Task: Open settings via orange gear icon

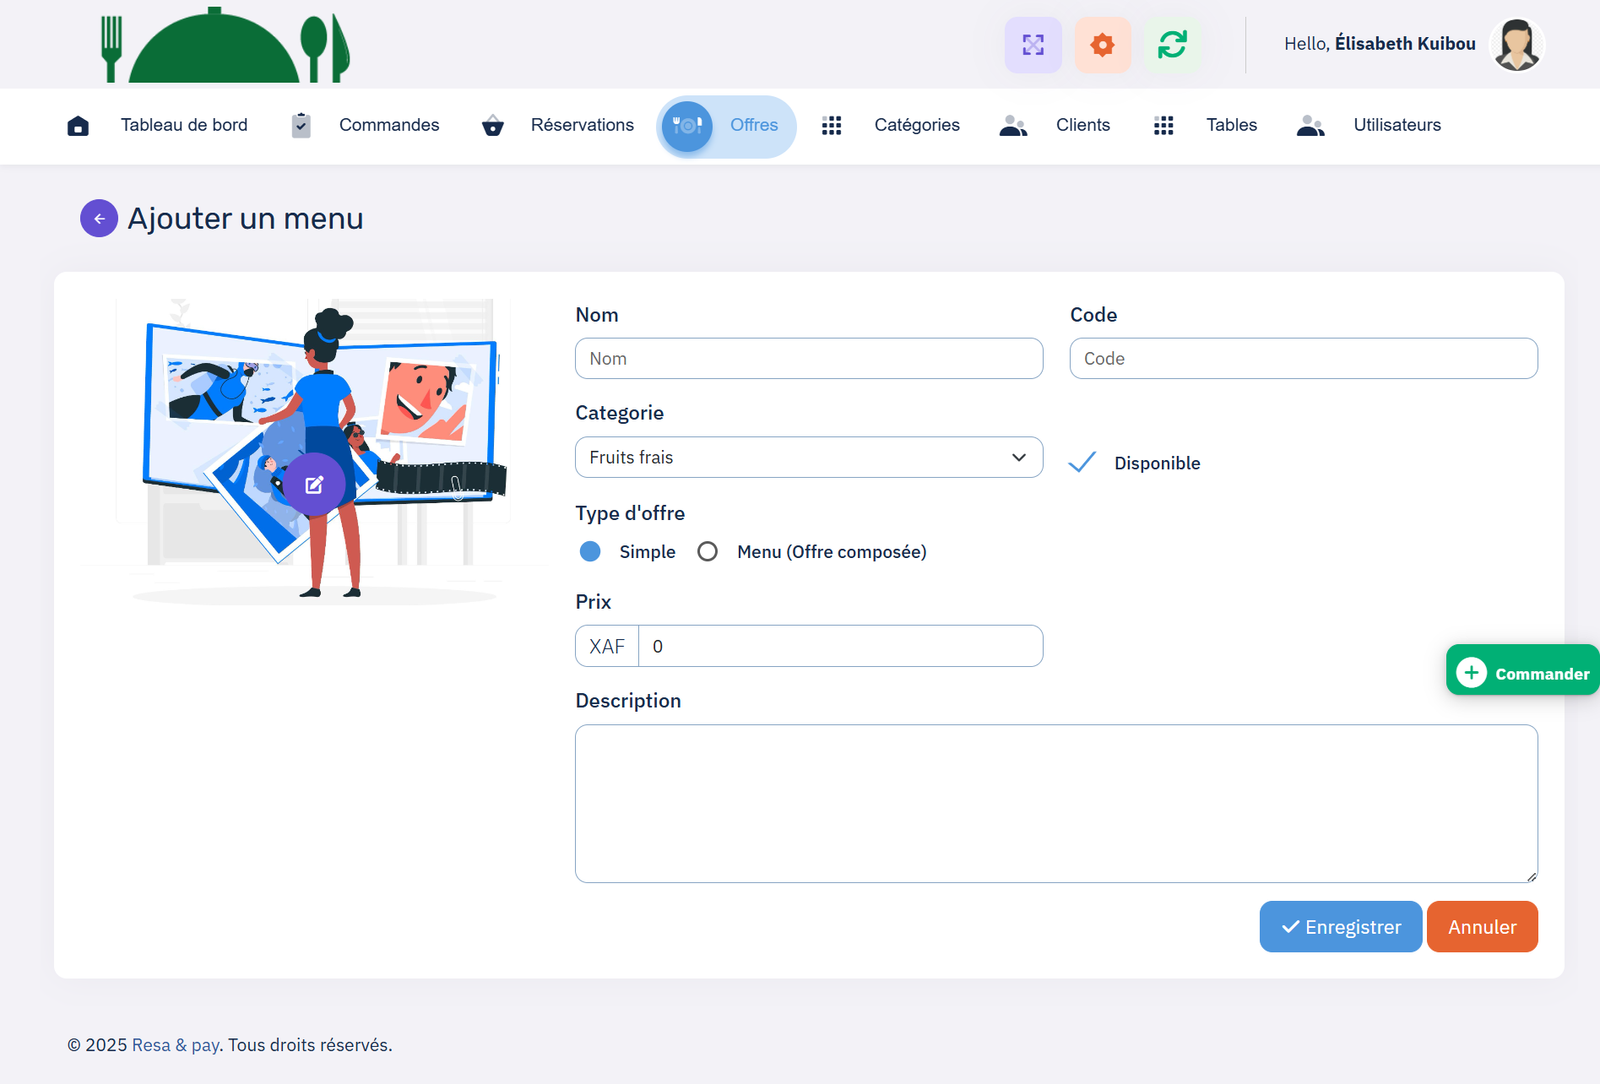Action: click(1102, 45)
